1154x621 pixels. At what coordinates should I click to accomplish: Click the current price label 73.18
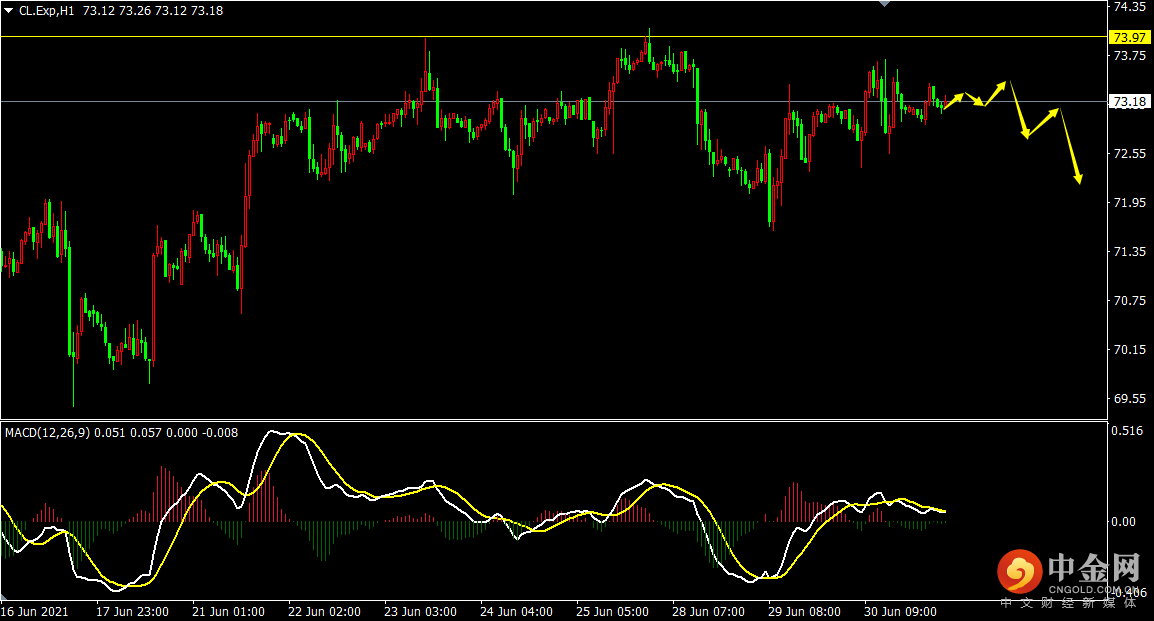[1129, 102]
